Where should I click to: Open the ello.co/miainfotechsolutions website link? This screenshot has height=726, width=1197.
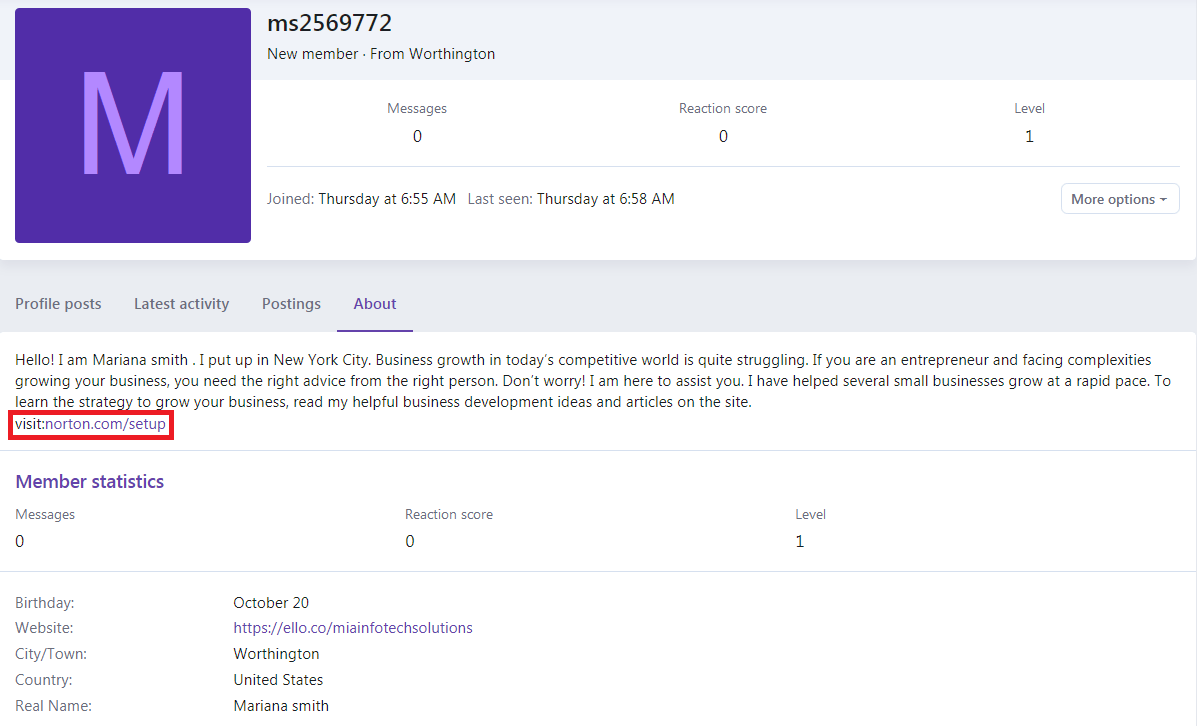tap(353, 628)
